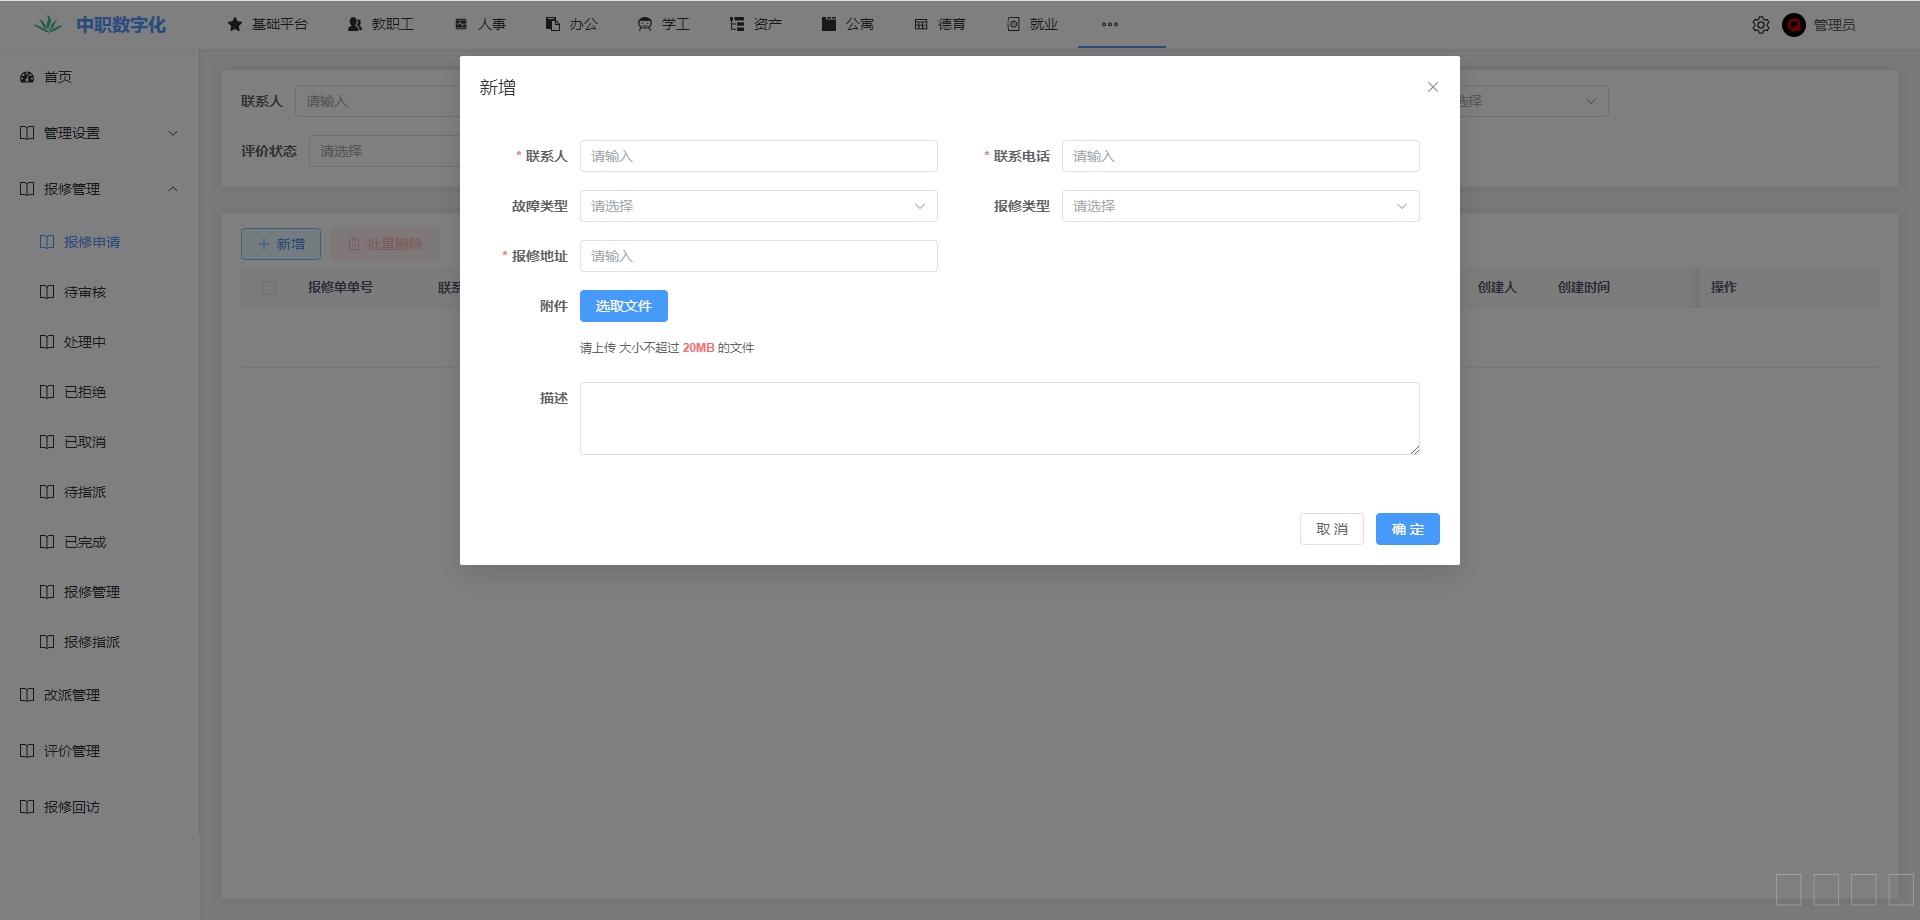Focus the 联系电话 input field
The width and height of the screenshot is (1920, 920).
(x=1240, y=156)
